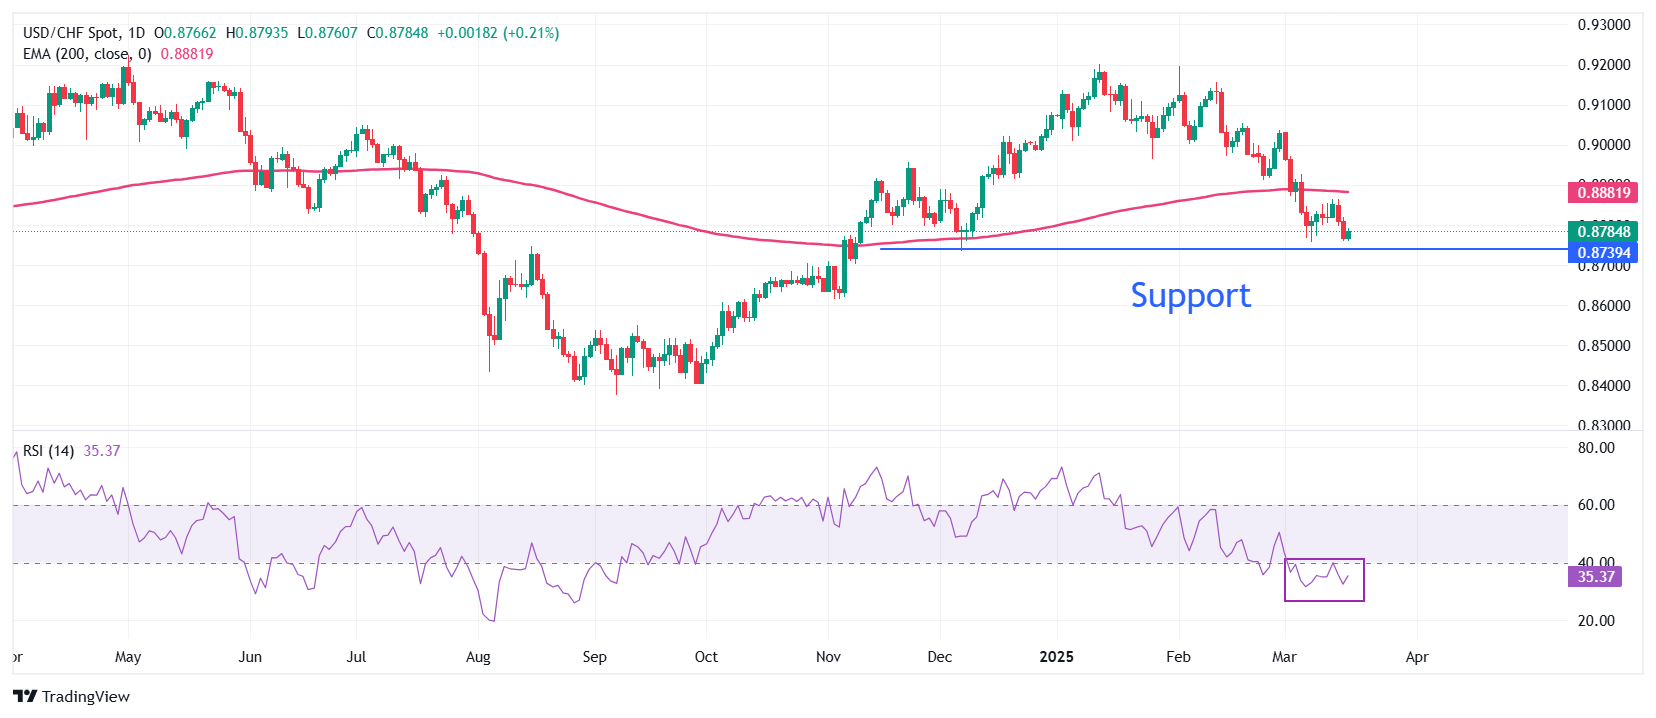1656x718 pixels.
Task: Click the purple 35.37 RSI axis label
Action: [x=1595, y=577]
